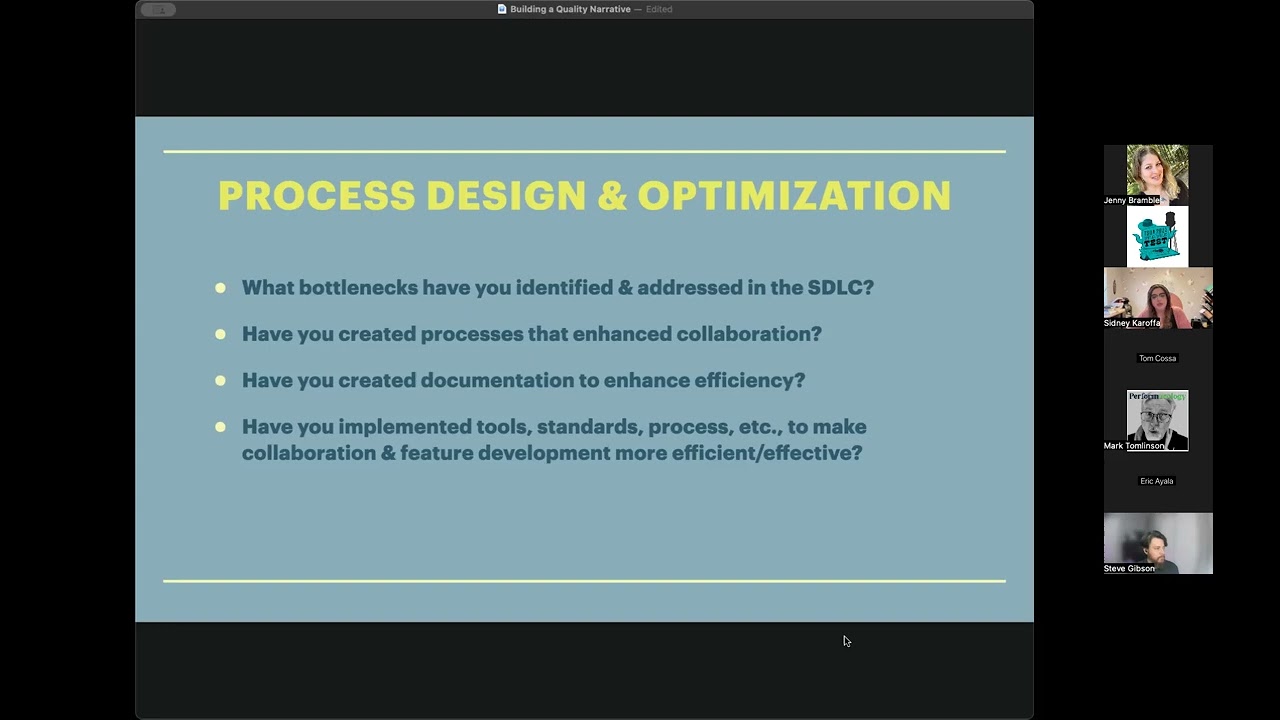This screenshot has height=720, width=1280.
Task: Click the Jenny Bramble name label
Action: [1132, 200]
